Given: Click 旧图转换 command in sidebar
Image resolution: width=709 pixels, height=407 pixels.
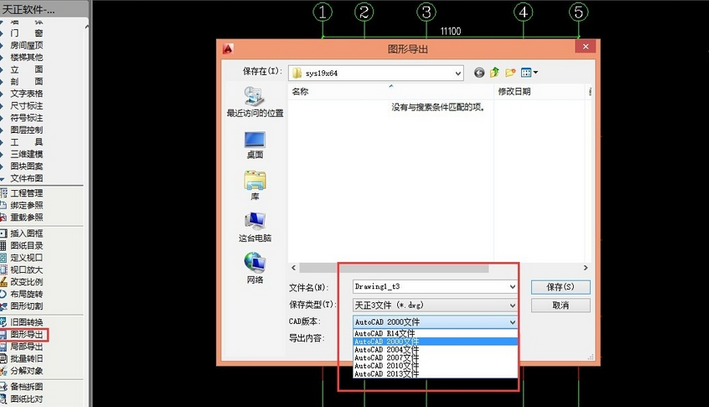Looking at the screenshot, I should [27, 322].
